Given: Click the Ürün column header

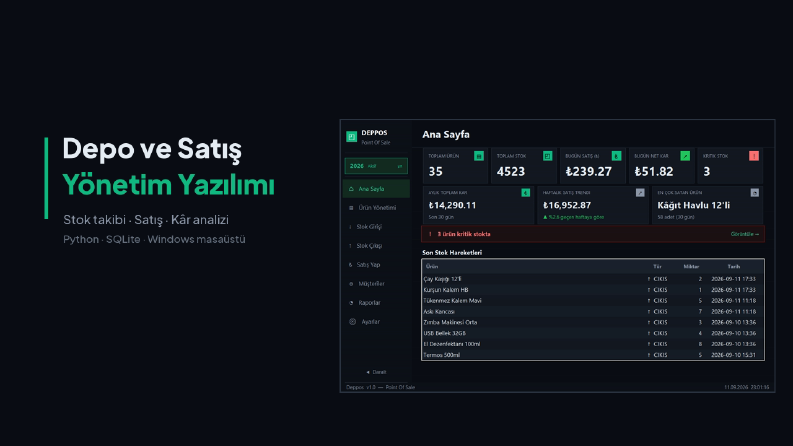Looking at the screenshot, I should coord(431,266).
